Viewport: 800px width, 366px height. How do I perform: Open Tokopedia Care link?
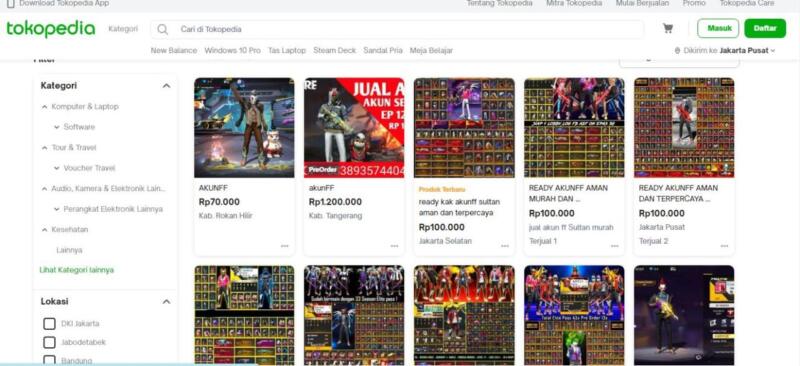coord(747,3)
